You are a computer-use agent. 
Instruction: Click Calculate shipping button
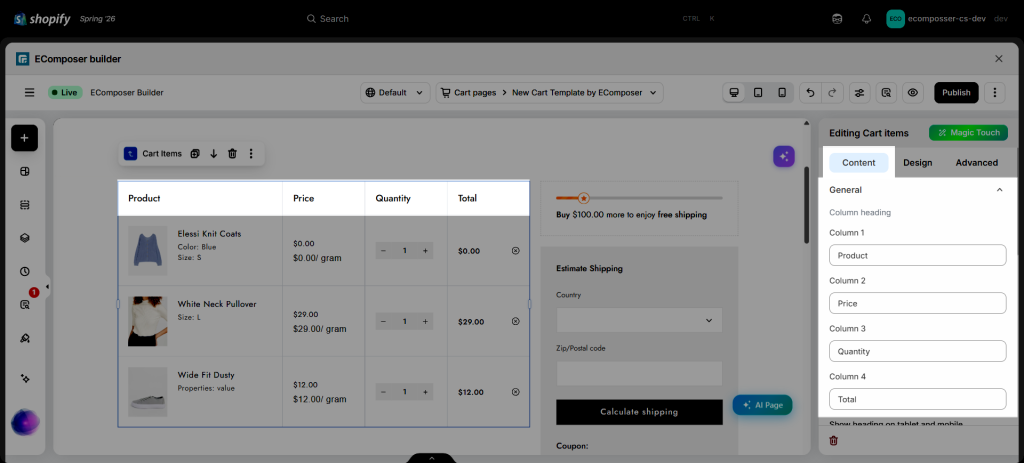pos(639,412)
